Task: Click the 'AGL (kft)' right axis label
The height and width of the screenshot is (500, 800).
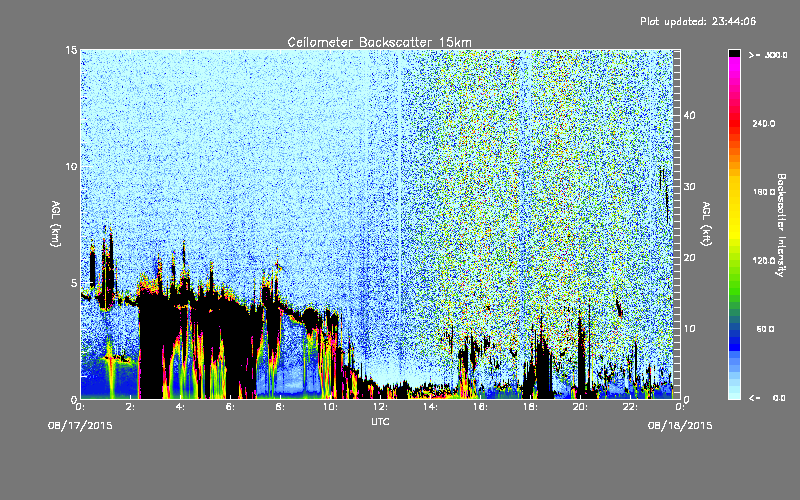Action: coord(707,224)
